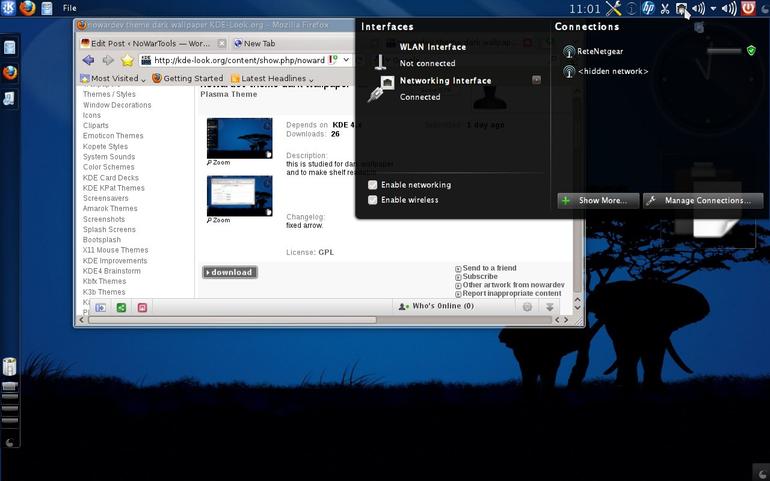Toggle Enable wireless checkbox
The image size is (770, 481).
(373, 200)
